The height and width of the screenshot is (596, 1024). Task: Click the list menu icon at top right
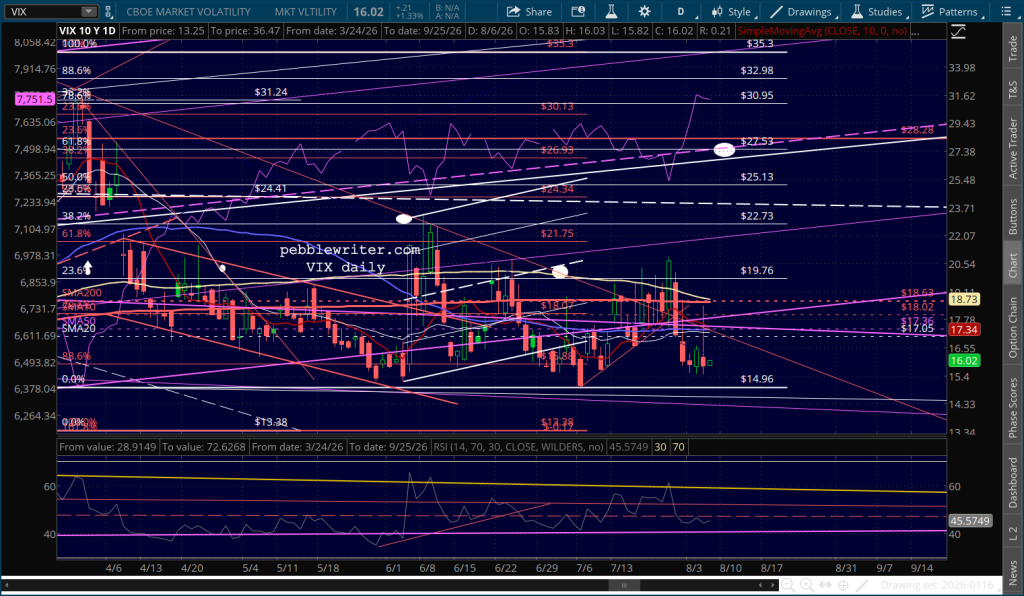click(1006, 12)
